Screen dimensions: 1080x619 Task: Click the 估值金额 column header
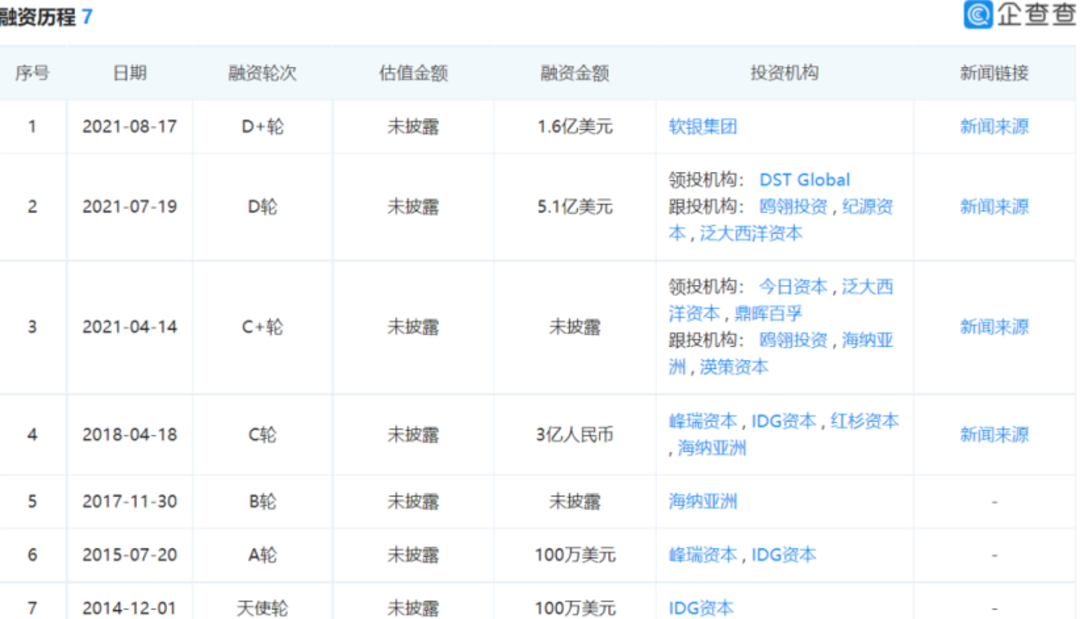coord(413,73)
